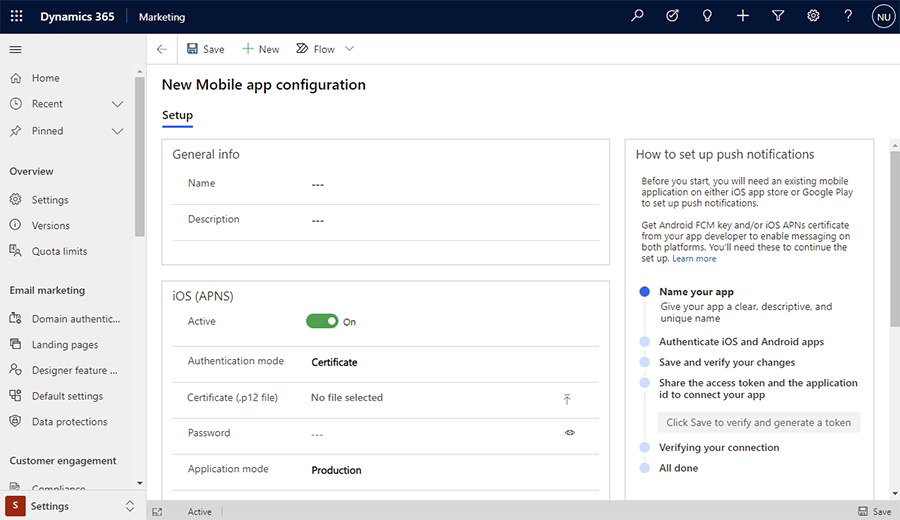
Task: Open the Application mode Production dropdown
Action: 336,470
